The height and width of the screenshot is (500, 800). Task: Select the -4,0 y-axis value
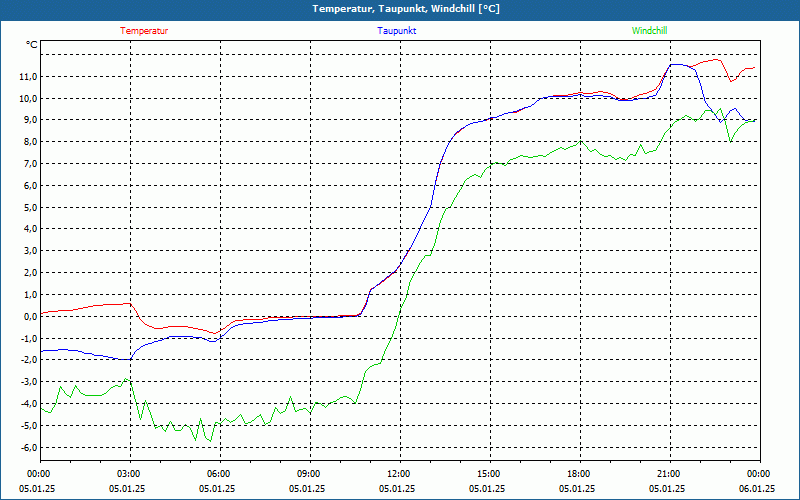(x=29, y=404)
